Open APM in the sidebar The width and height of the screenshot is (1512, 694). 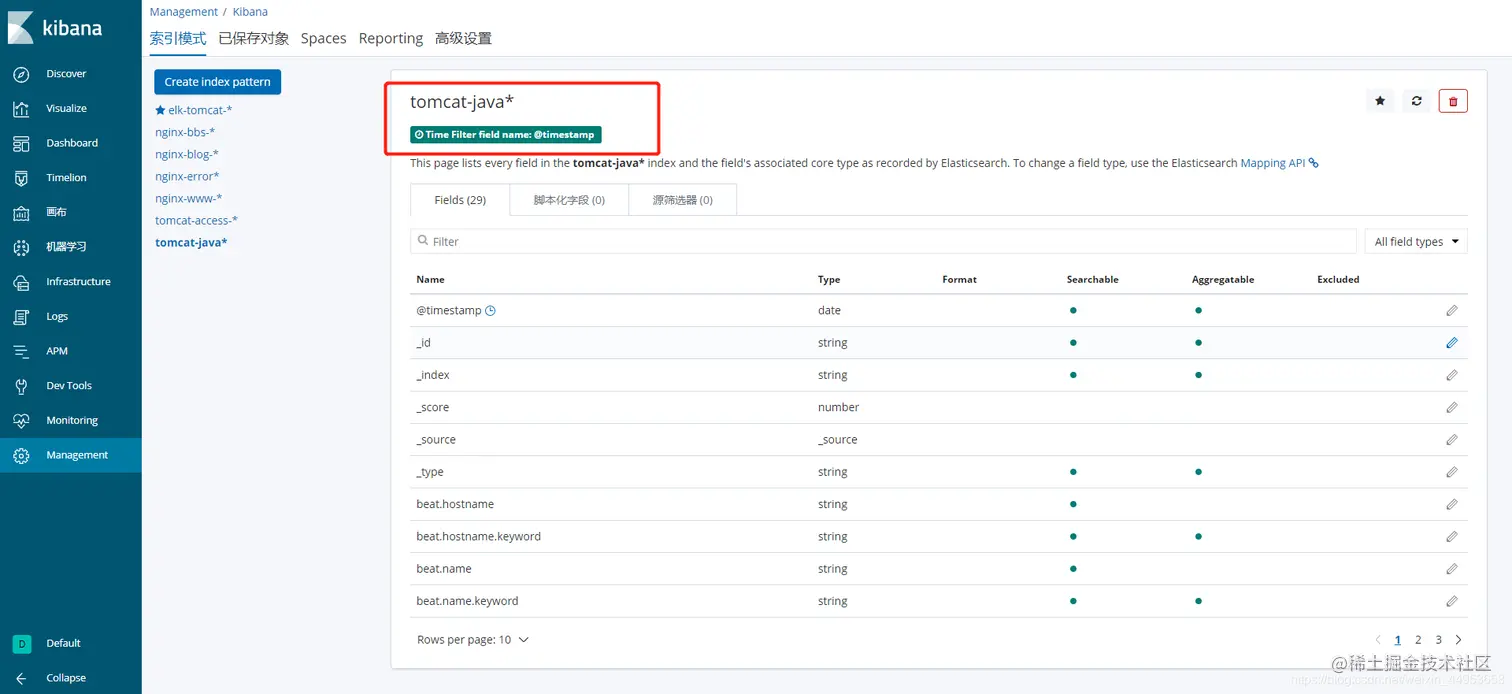[x=57, y=351]
